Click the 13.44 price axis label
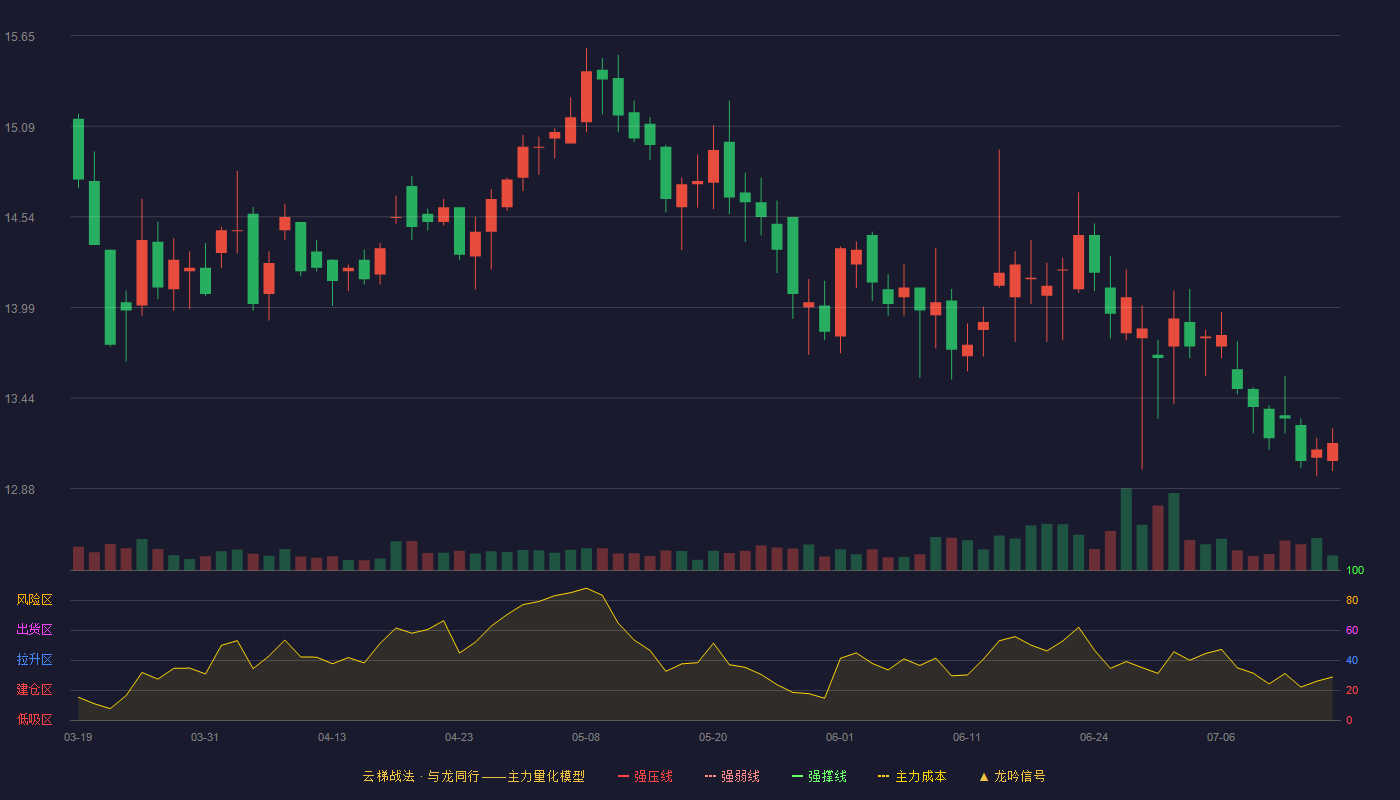The width and height of the screenshot is (1400, 800). tap(19, 399)
